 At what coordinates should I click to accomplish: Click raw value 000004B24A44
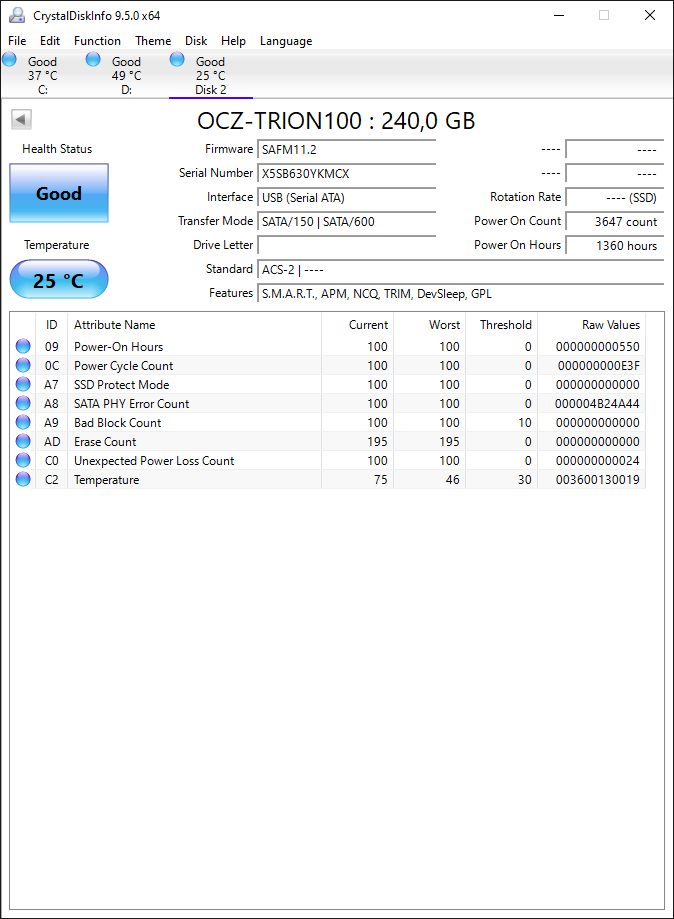click(597, 404)
